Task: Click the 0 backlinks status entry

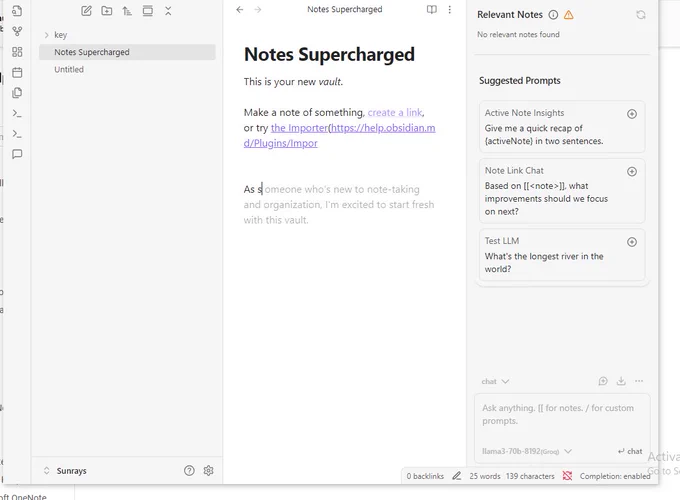Action: coord(425,476)
